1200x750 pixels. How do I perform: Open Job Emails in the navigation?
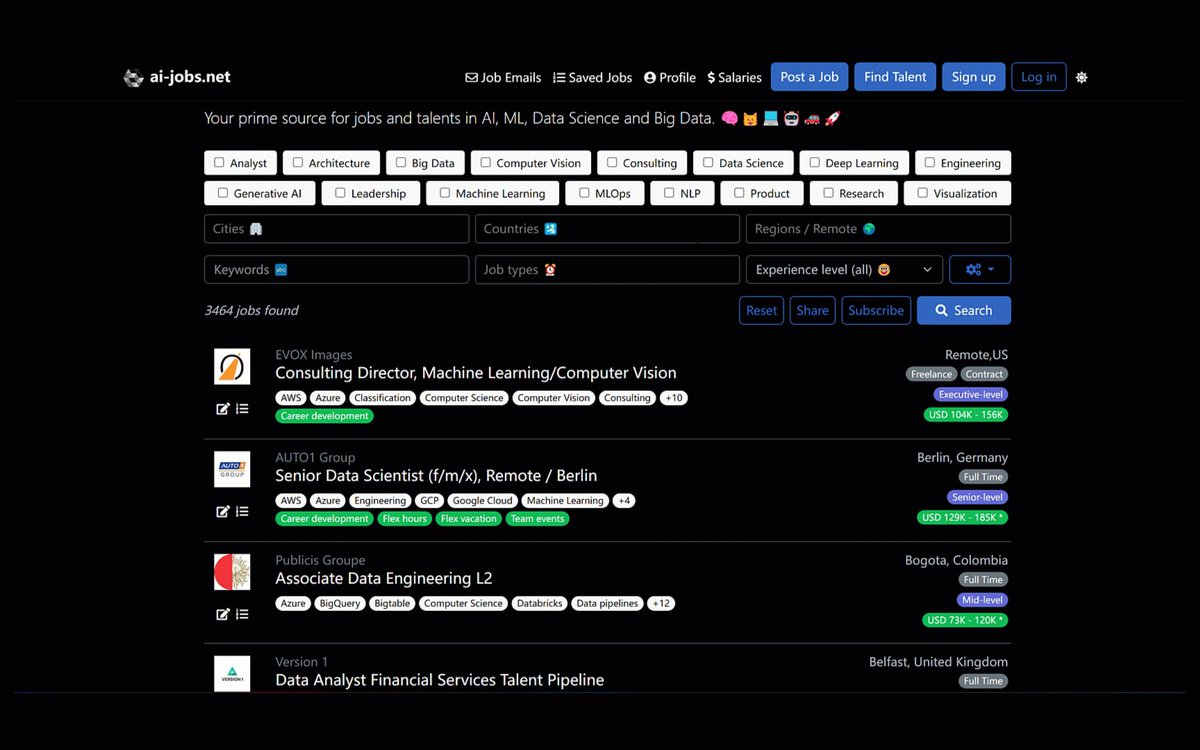tap(503, 77)
